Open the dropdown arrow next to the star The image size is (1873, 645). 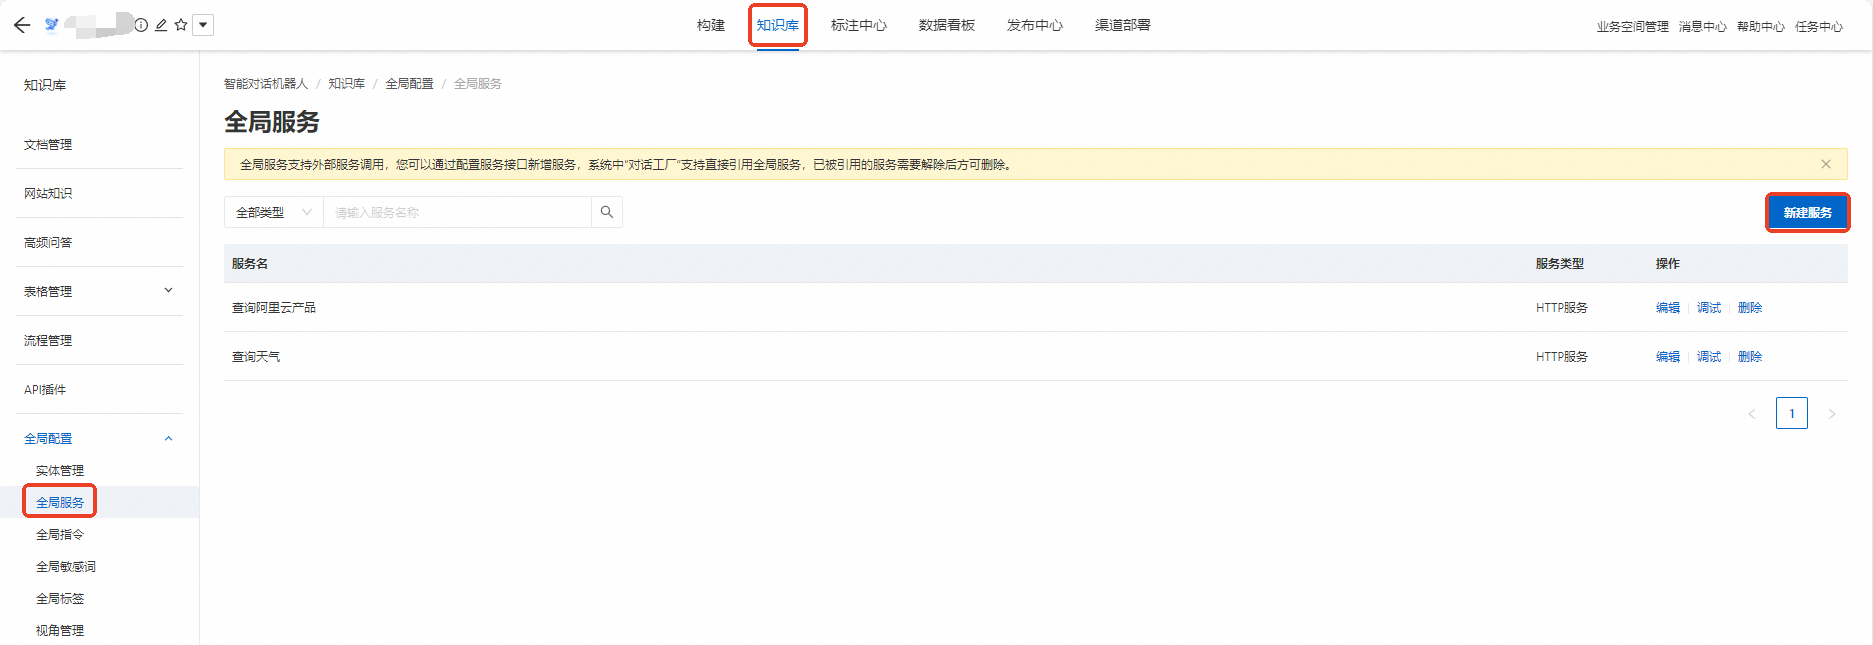coord(203,25)
